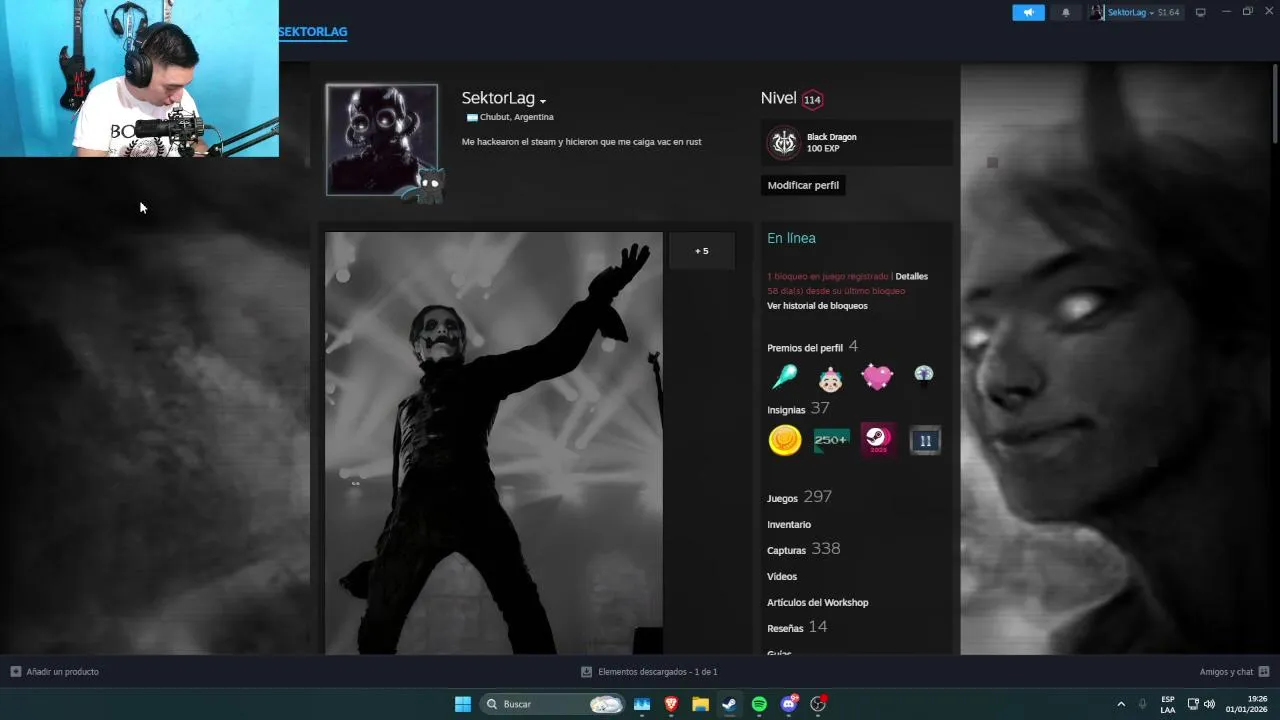Click the 250+ games collector badge

click(x=831, y=440)
